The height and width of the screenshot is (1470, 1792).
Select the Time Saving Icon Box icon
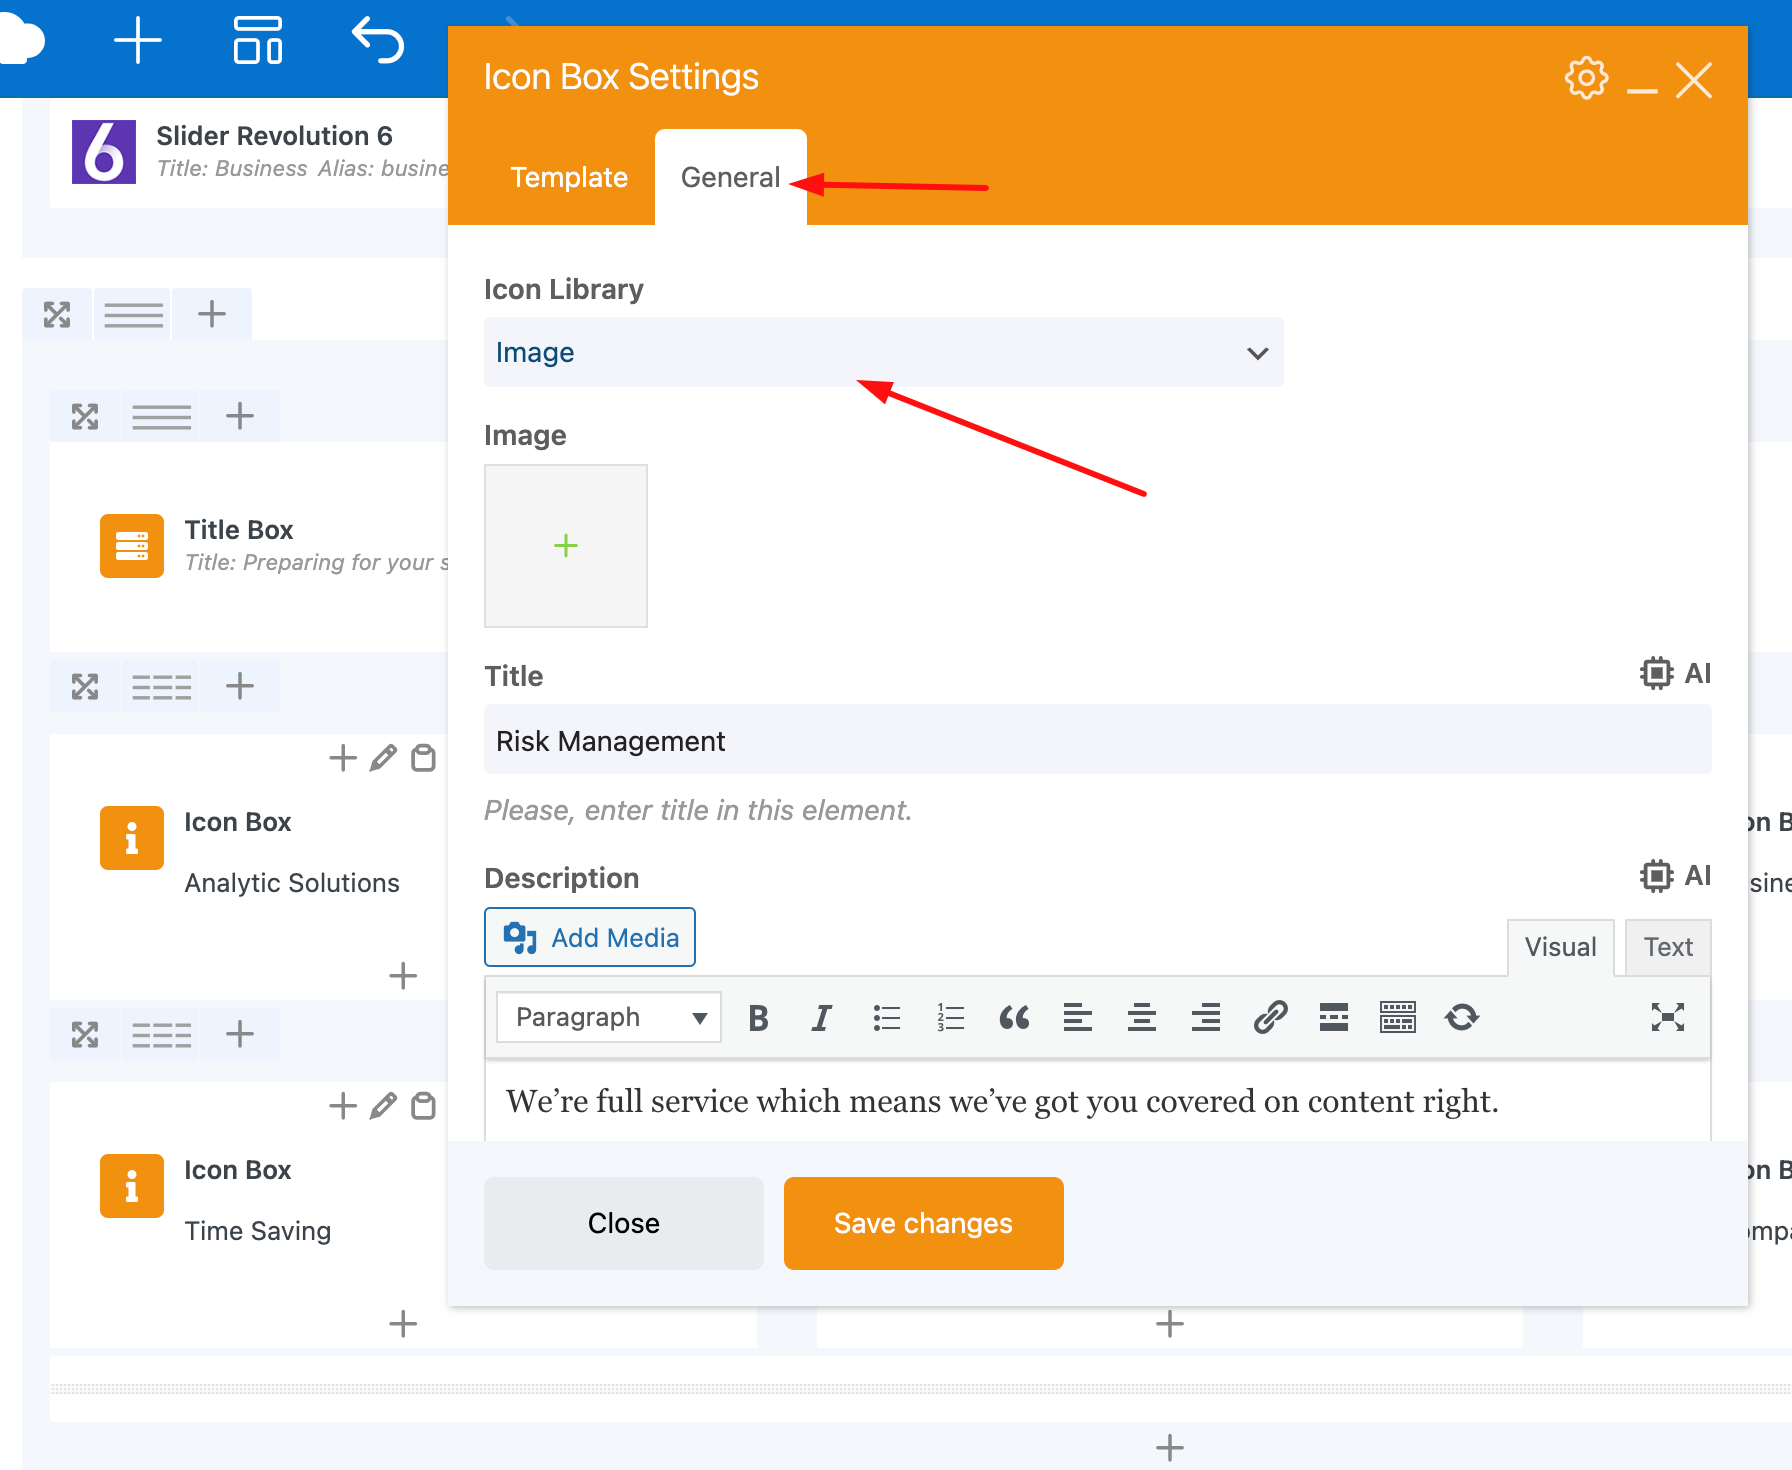(132, 1186)
